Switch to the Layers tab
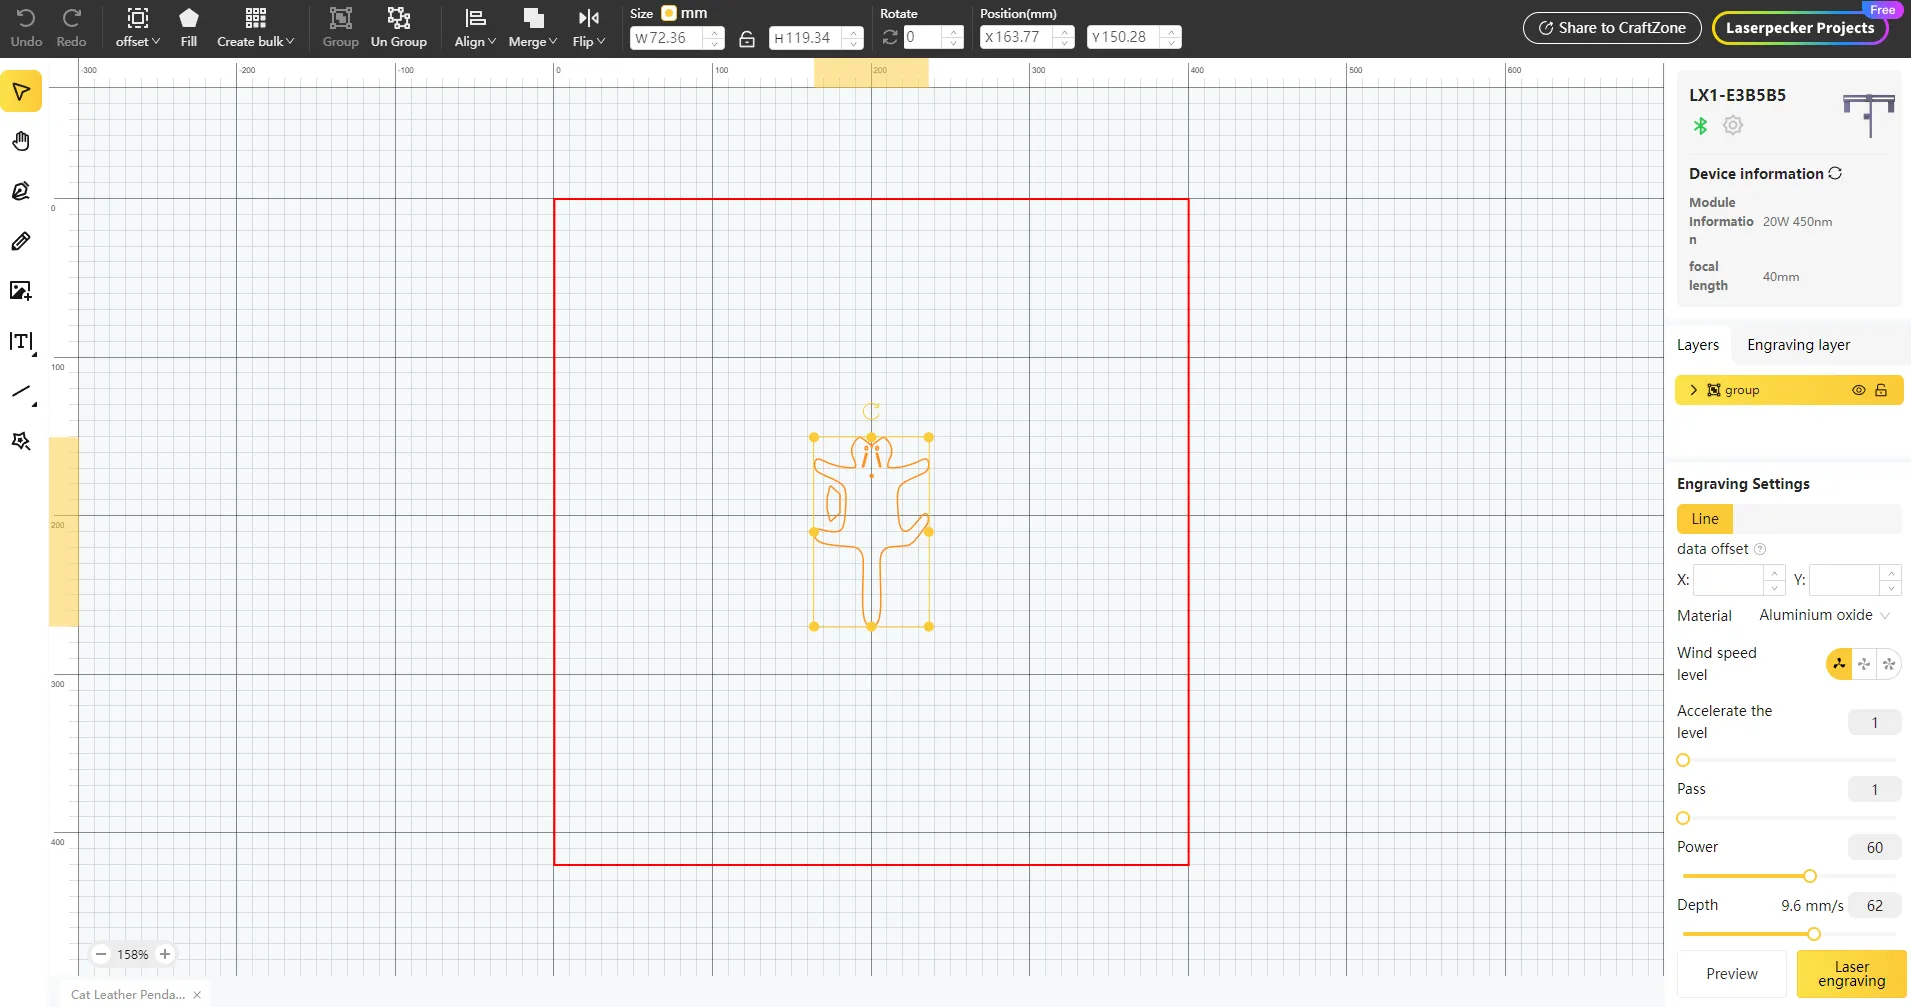 click(x=1698, y=345)
